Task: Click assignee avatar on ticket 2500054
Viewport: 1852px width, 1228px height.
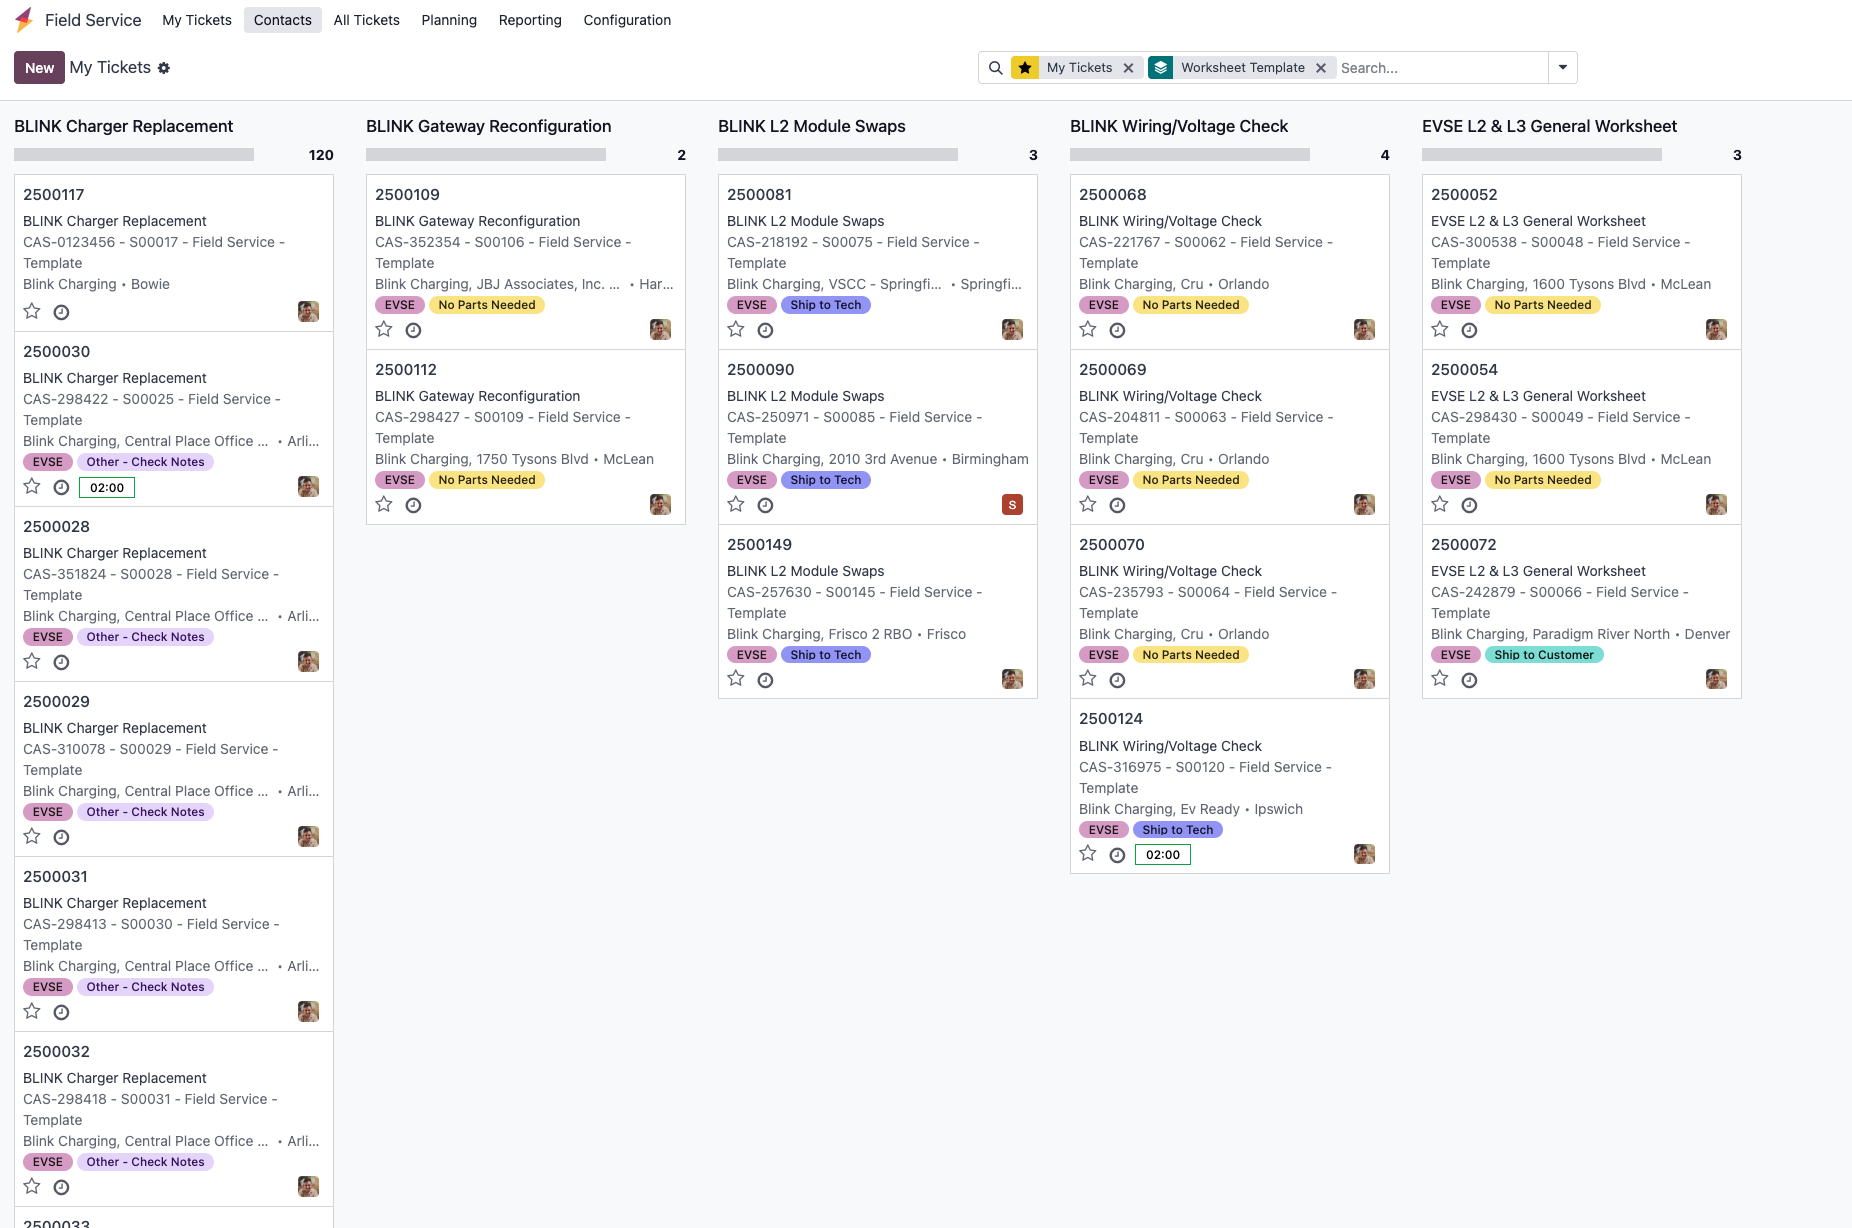Action: [1716, 505]
